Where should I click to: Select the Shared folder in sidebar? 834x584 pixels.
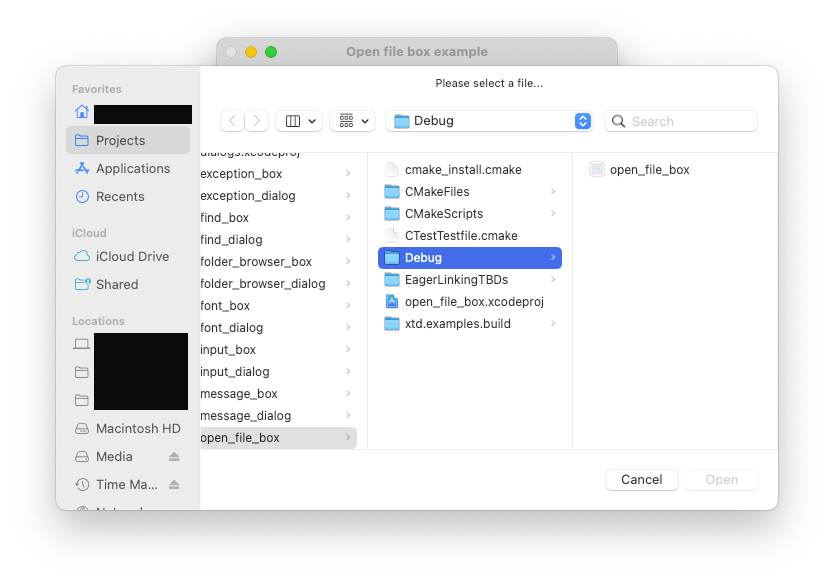point(116,284)
